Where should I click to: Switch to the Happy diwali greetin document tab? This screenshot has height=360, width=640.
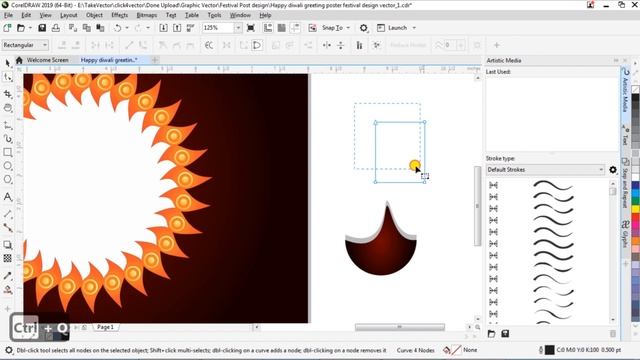pos(109,60)
